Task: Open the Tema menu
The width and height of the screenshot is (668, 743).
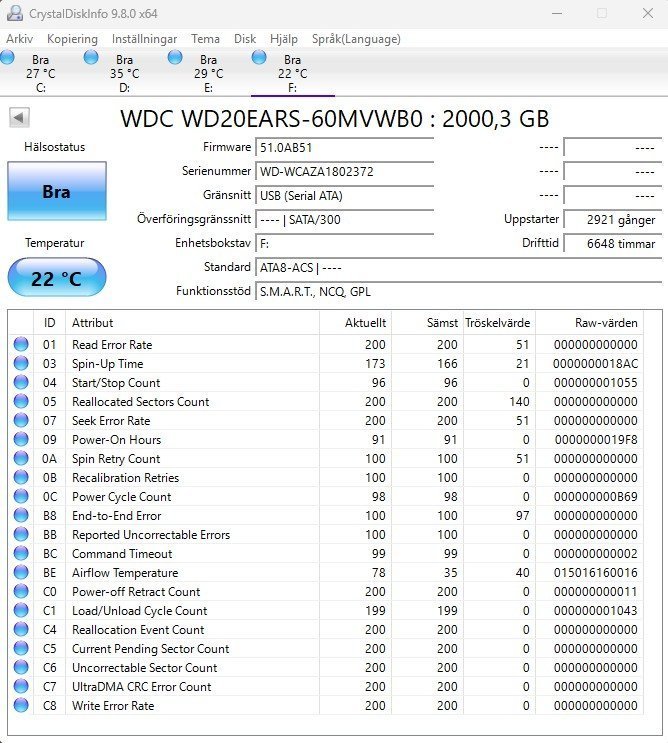Action: [x=205, y=39]
